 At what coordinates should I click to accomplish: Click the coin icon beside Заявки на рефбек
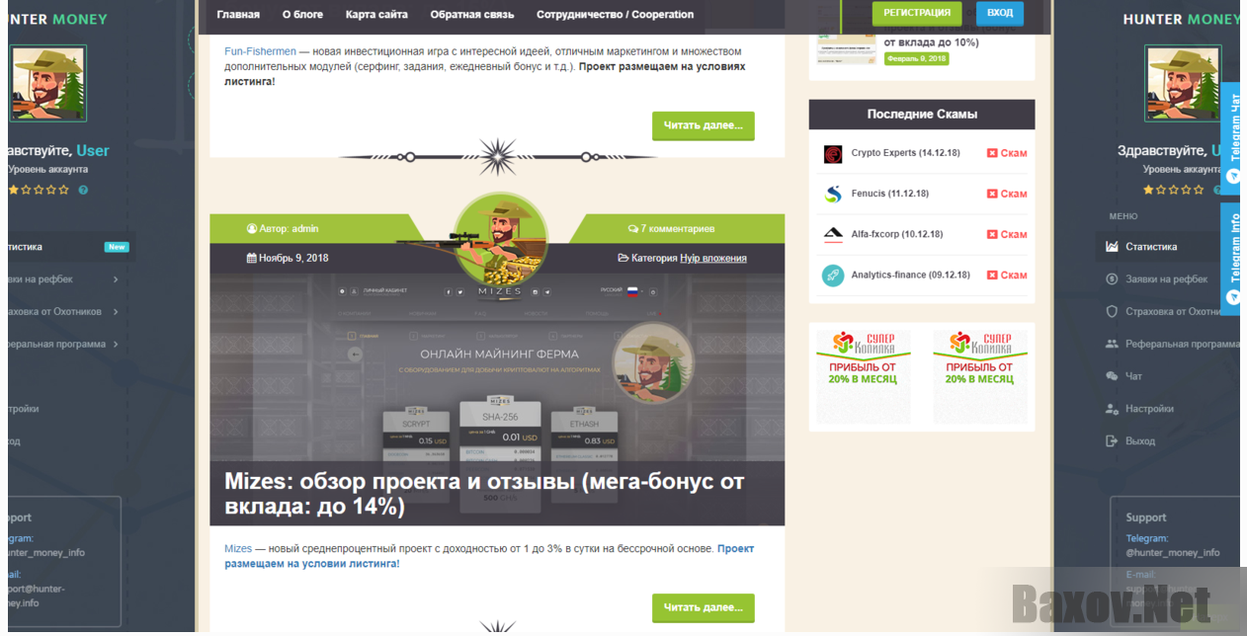click(1112, 279)
